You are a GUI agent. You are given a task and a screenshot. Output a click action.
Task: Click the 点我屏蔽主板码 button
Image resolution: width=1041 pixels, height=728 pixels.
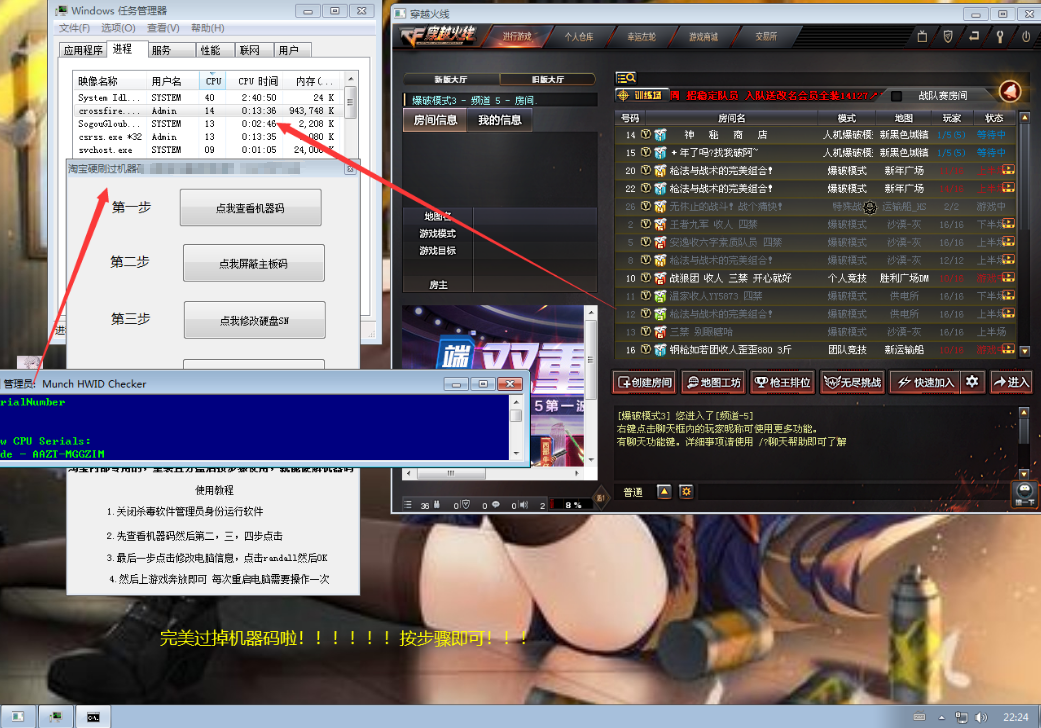[254, 263]
